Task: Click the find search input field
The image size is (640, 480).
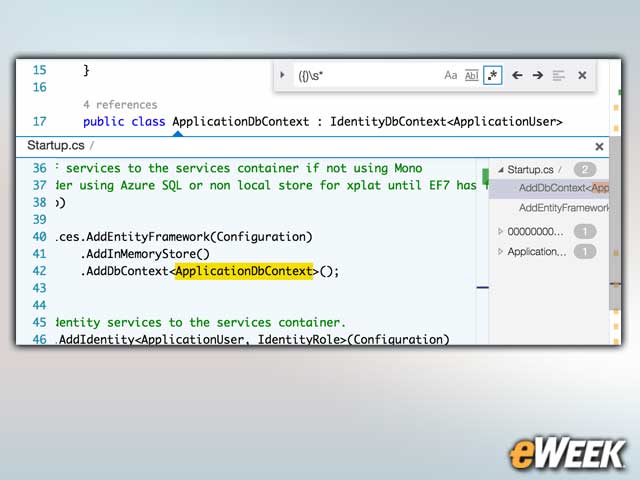Action: pos(365,76)
